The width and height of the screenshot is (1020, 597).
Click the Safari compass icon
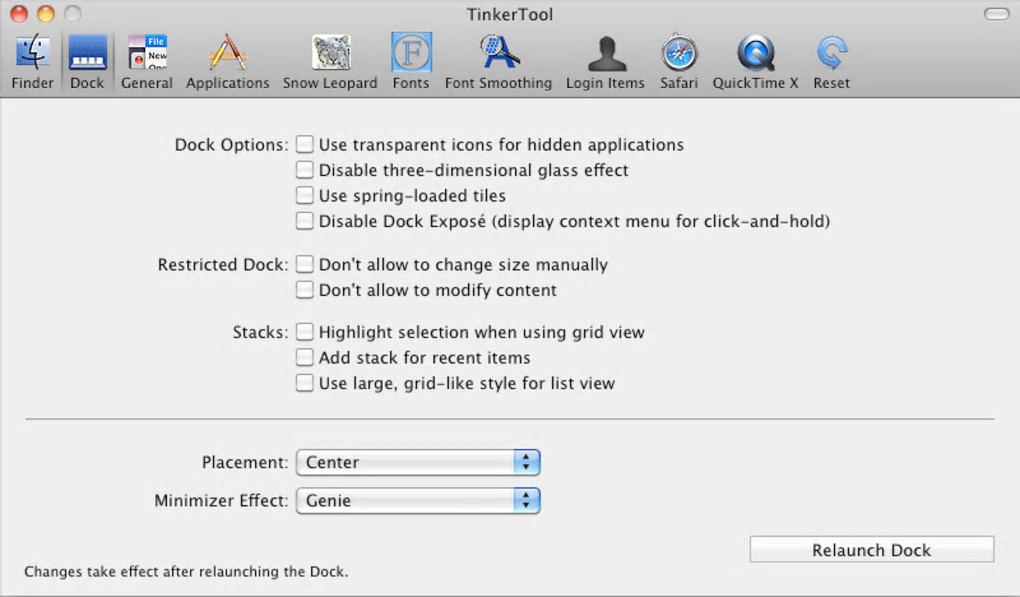[679, 54]
